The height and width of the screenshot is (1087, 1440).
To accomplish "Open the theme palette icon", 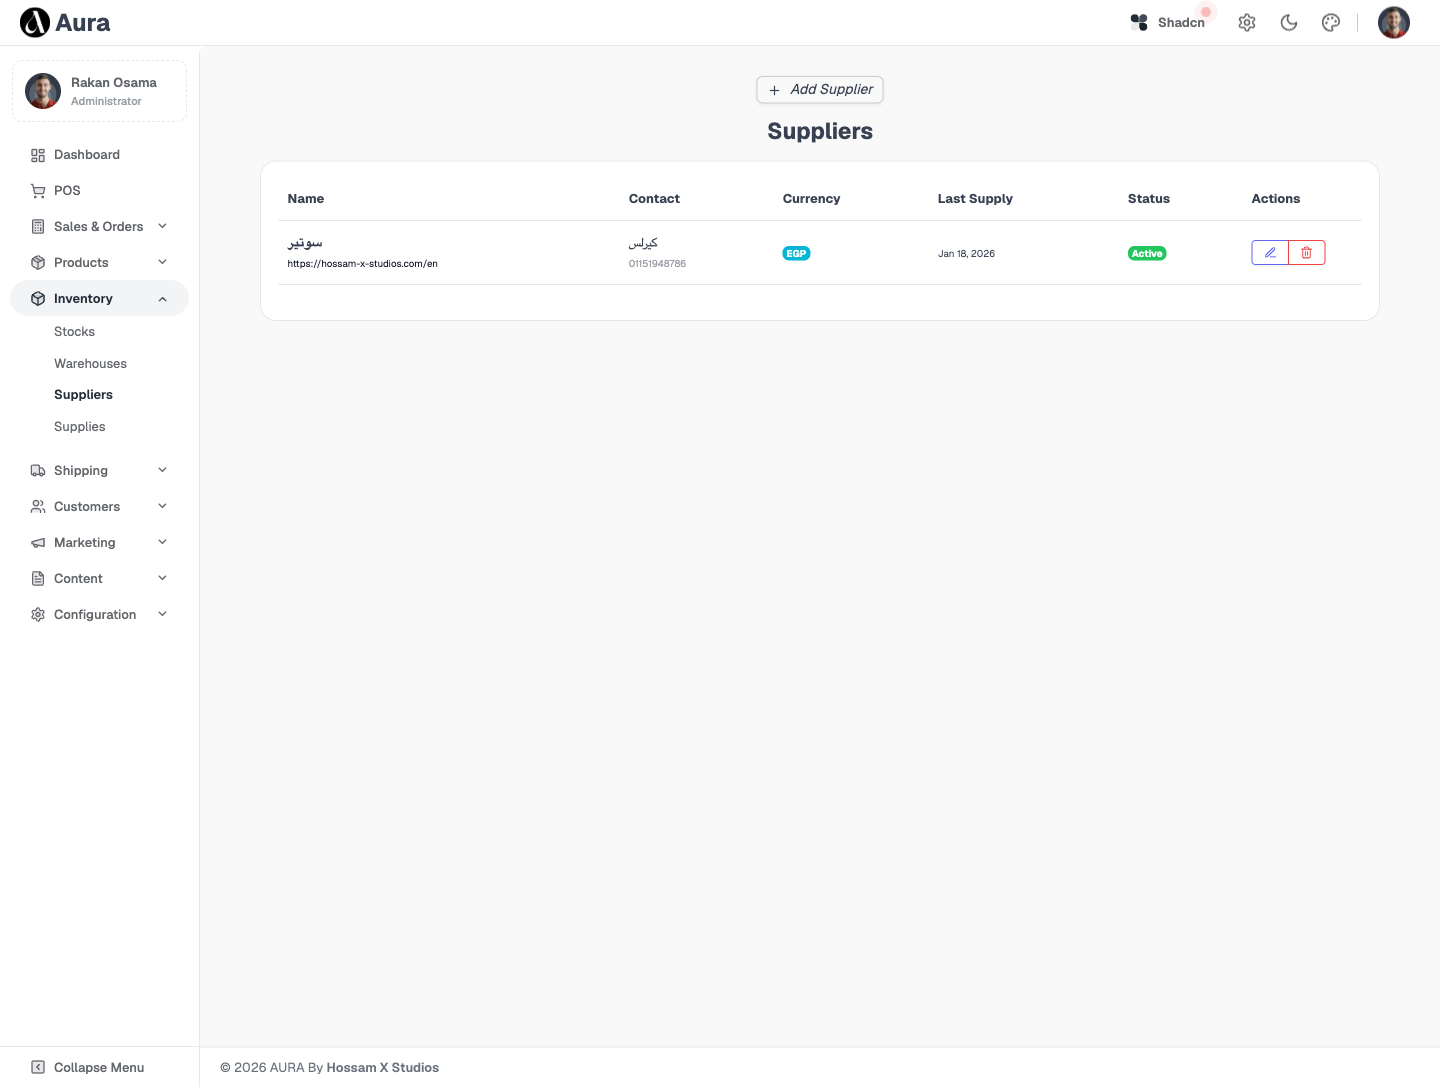I will pos(1331,23).
